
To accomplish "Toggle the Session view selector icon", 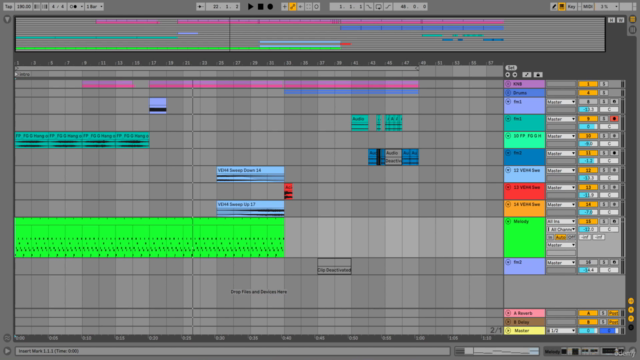I will coord(633,30).
